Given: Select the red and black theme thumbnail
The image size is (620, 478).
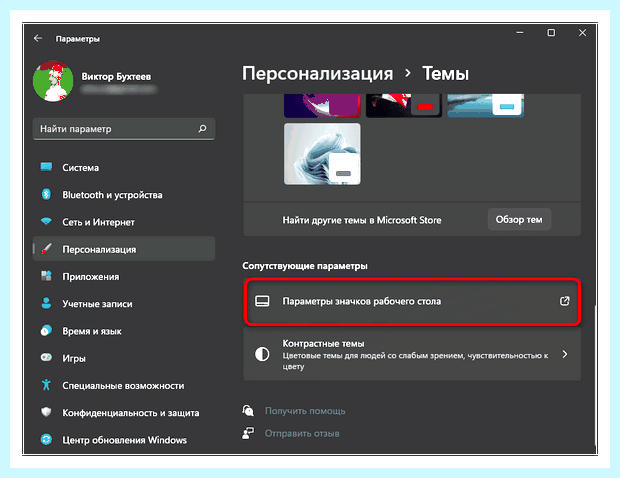Looking at the screenshot, I should pyautogui.click(x=404, y=106).
